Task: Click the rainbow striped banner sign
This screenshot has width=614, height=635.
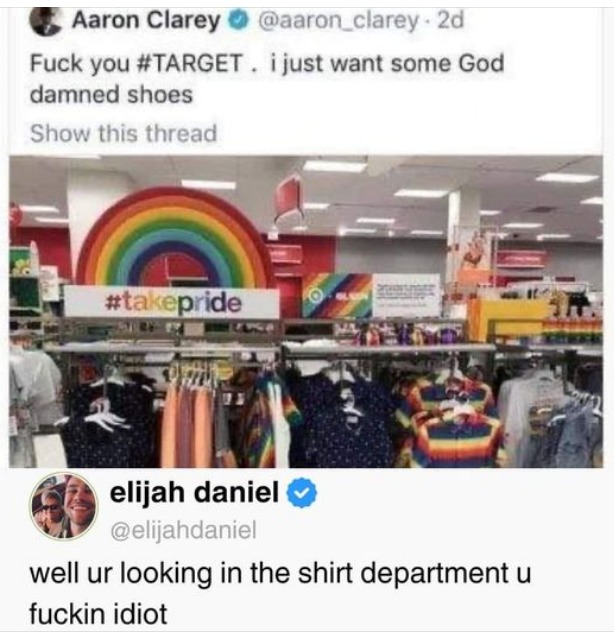Action: 337,296
